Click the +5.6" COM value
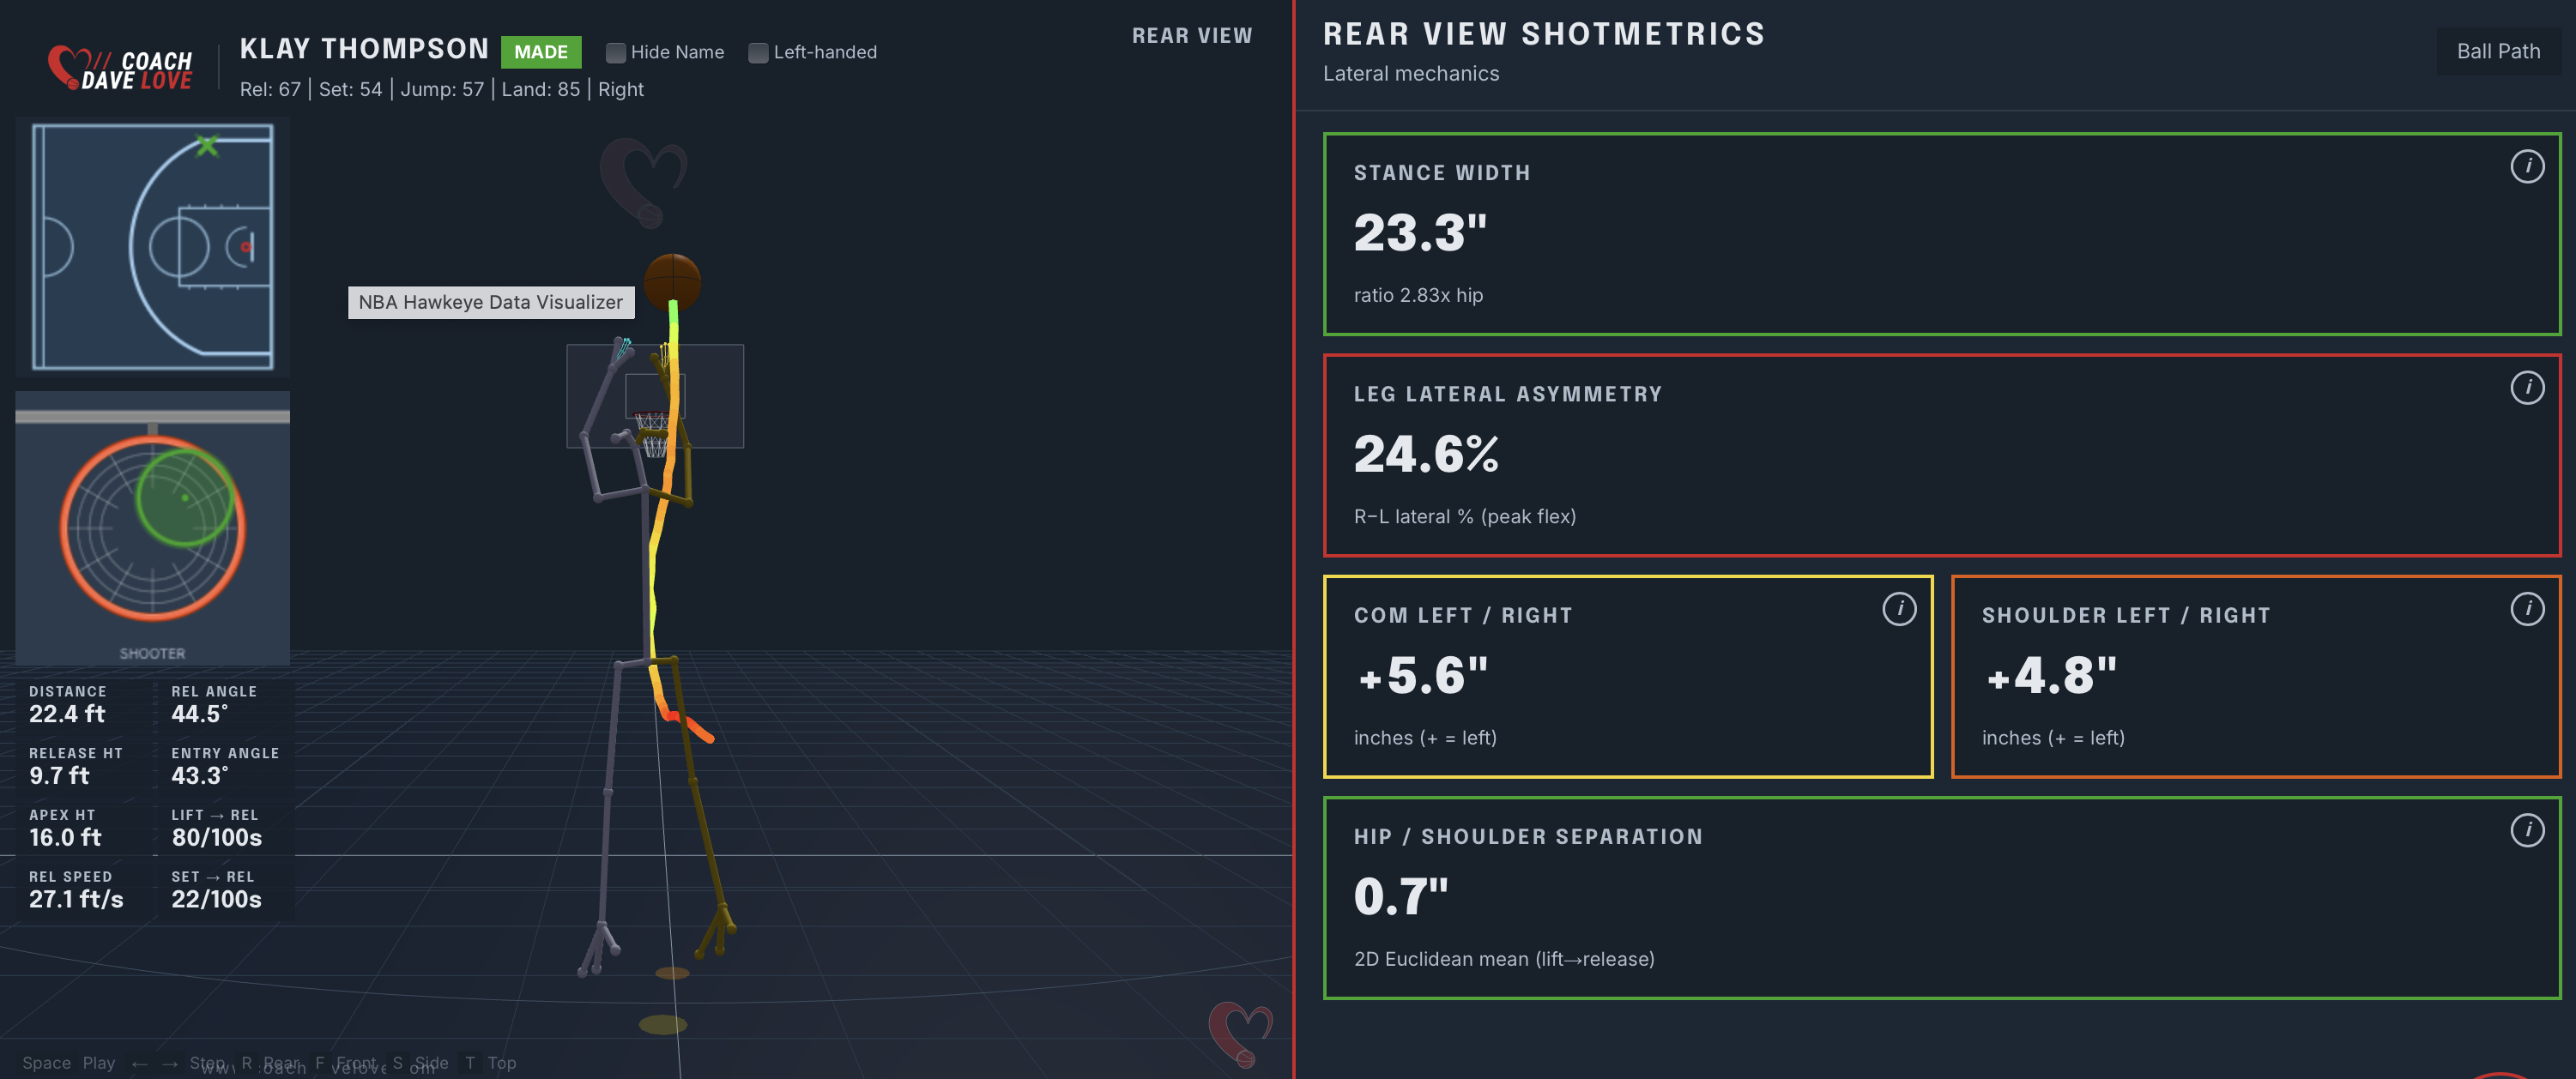Screen dimensions: 2576x1079 click(x=1423, y=675)
